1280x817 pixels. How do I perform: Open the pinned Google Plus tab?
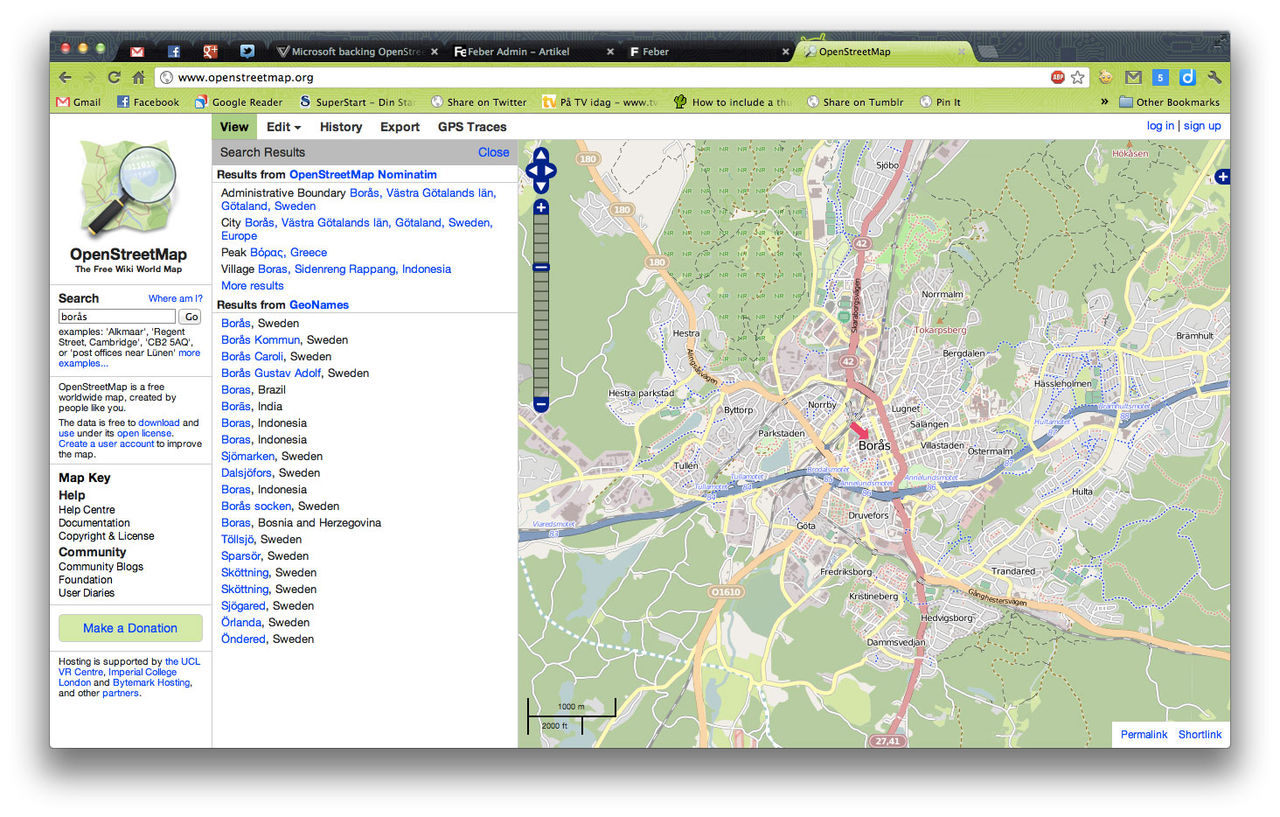(210, 51)
